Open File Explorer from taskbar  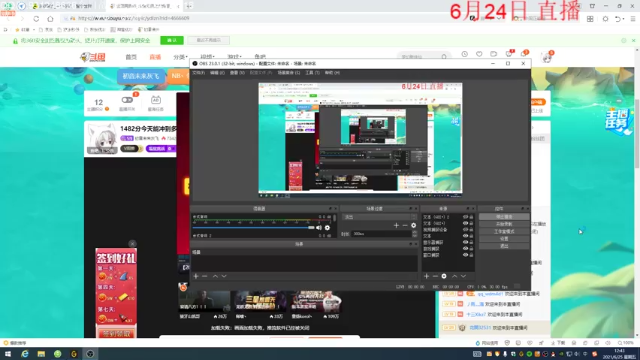(41, 354)
